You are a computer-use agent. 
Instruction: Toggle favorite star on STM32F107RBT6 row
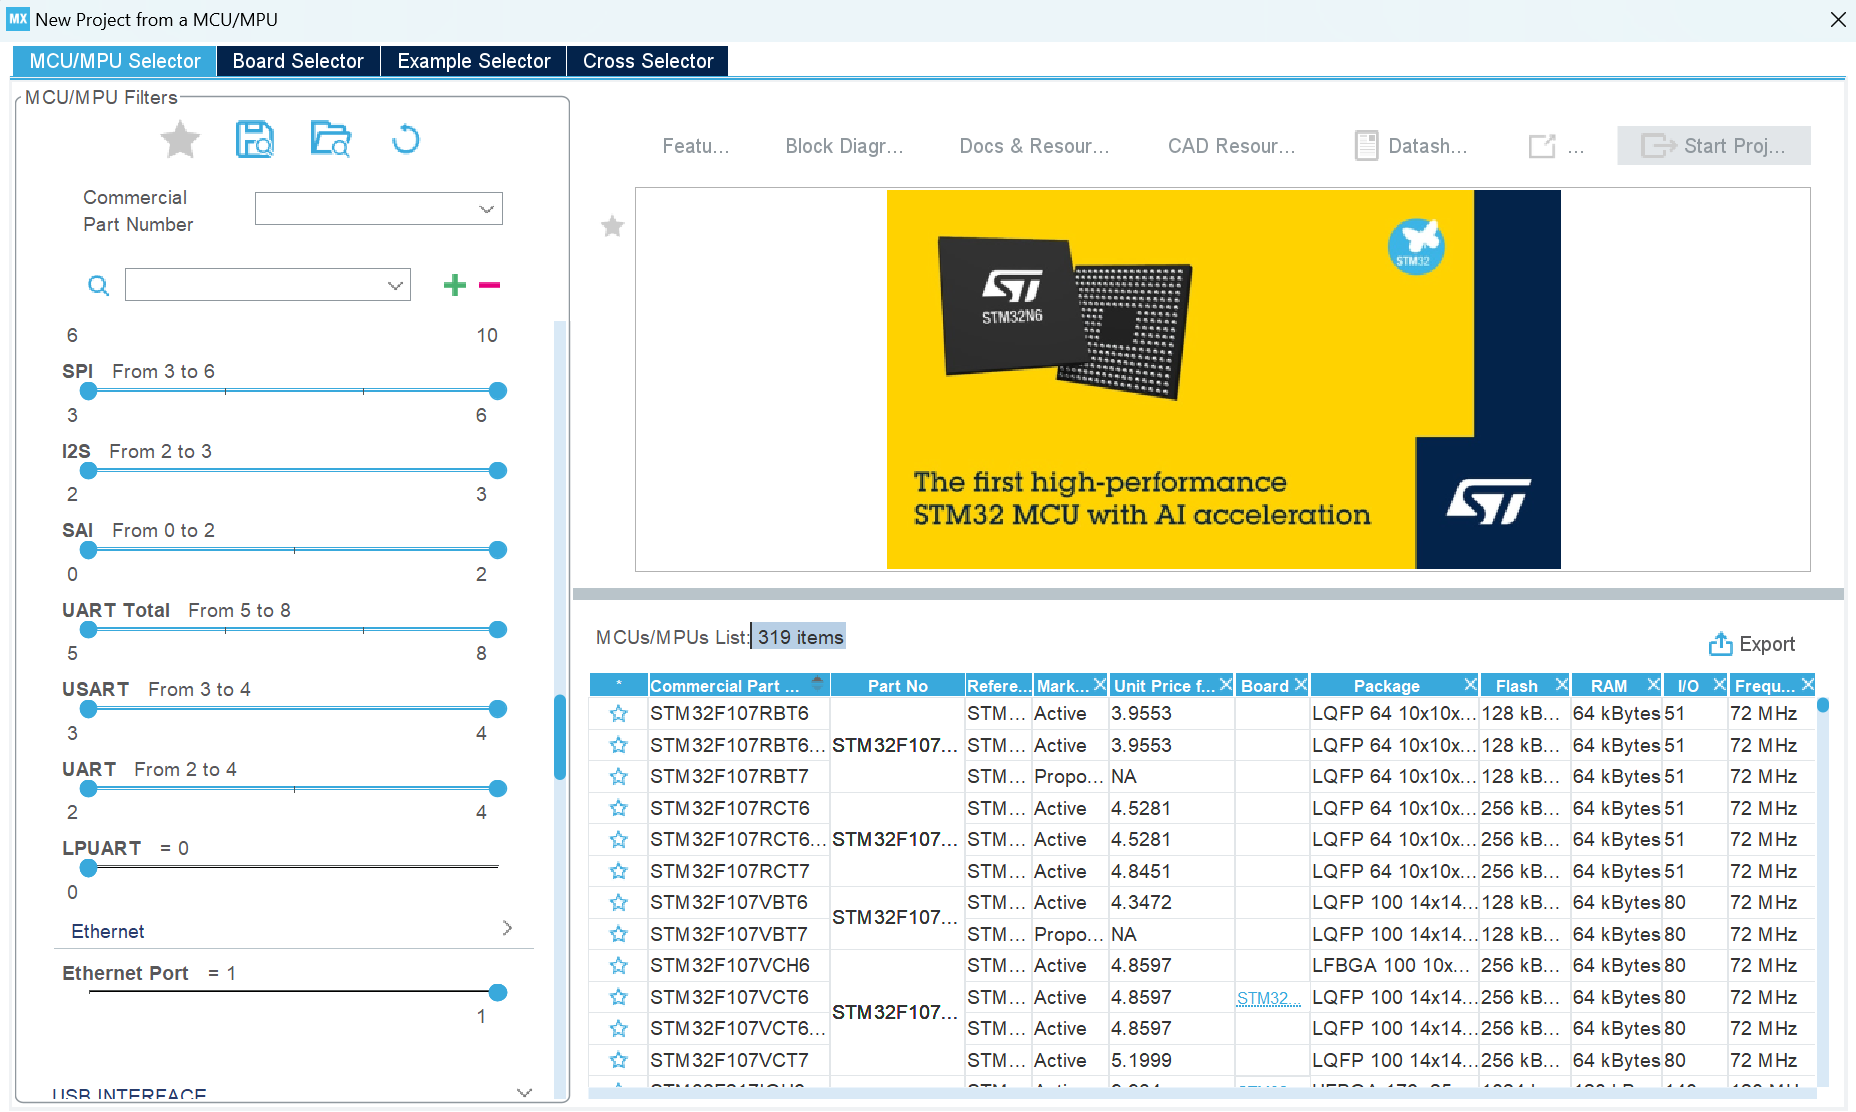(618, 713)
